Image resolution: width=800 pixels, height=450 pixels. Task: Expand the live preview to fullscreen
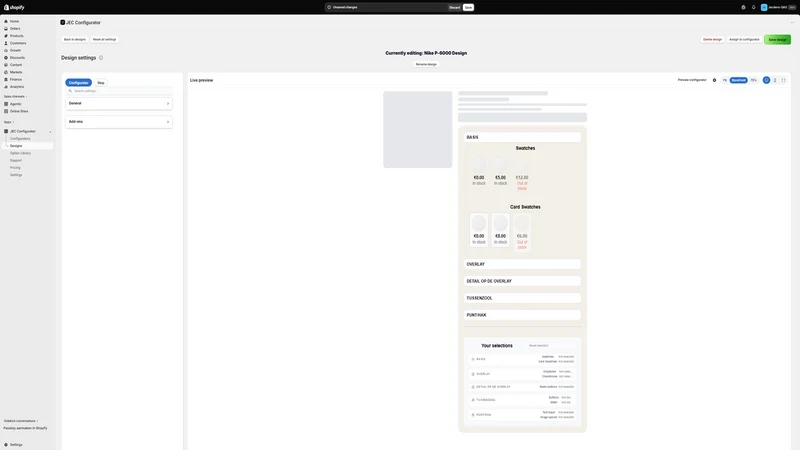[x=784, y=80]
